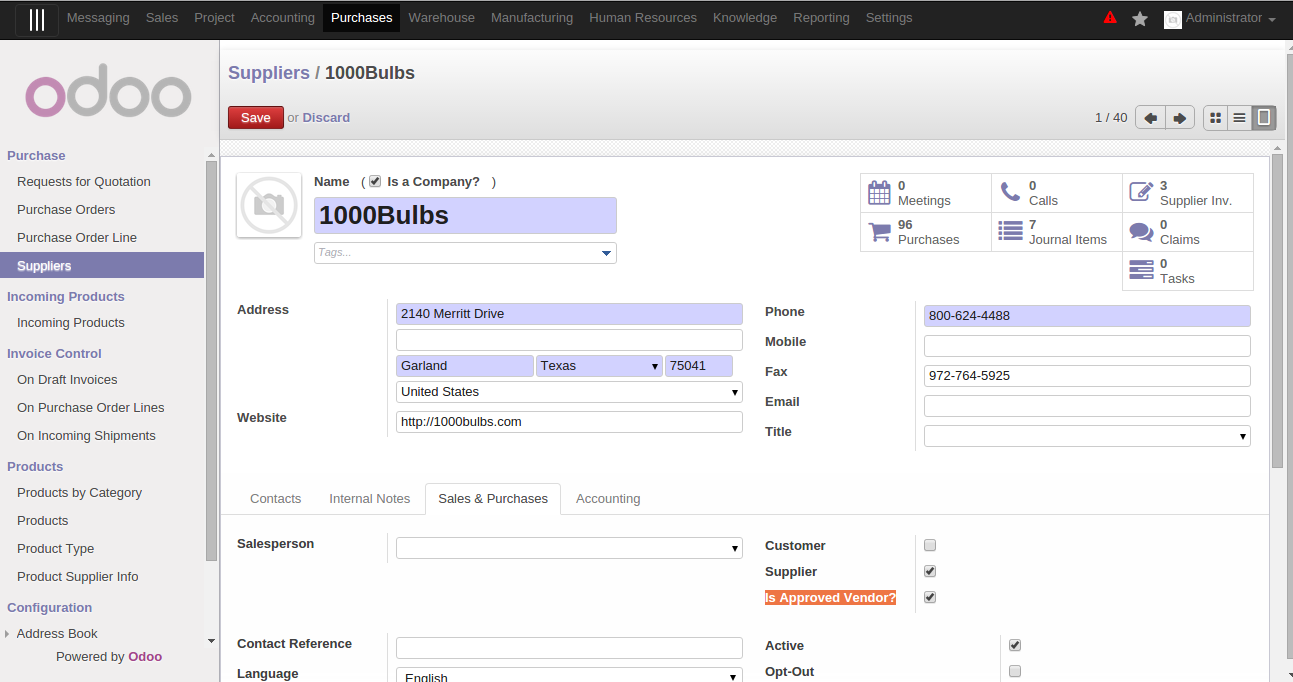Open On Draft Invoices in sidebar

(x=67, y=380)
